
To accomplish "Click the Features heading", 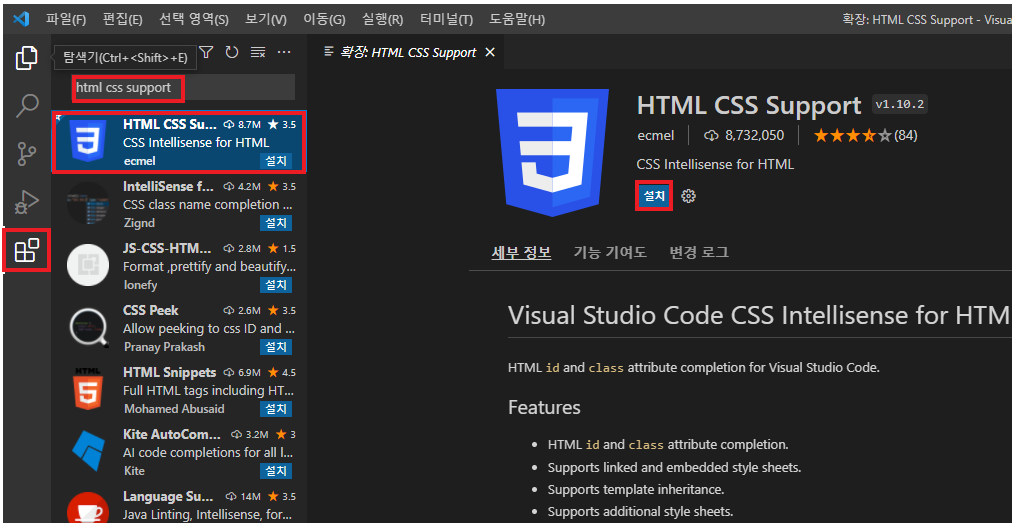I will pos(544,407).
